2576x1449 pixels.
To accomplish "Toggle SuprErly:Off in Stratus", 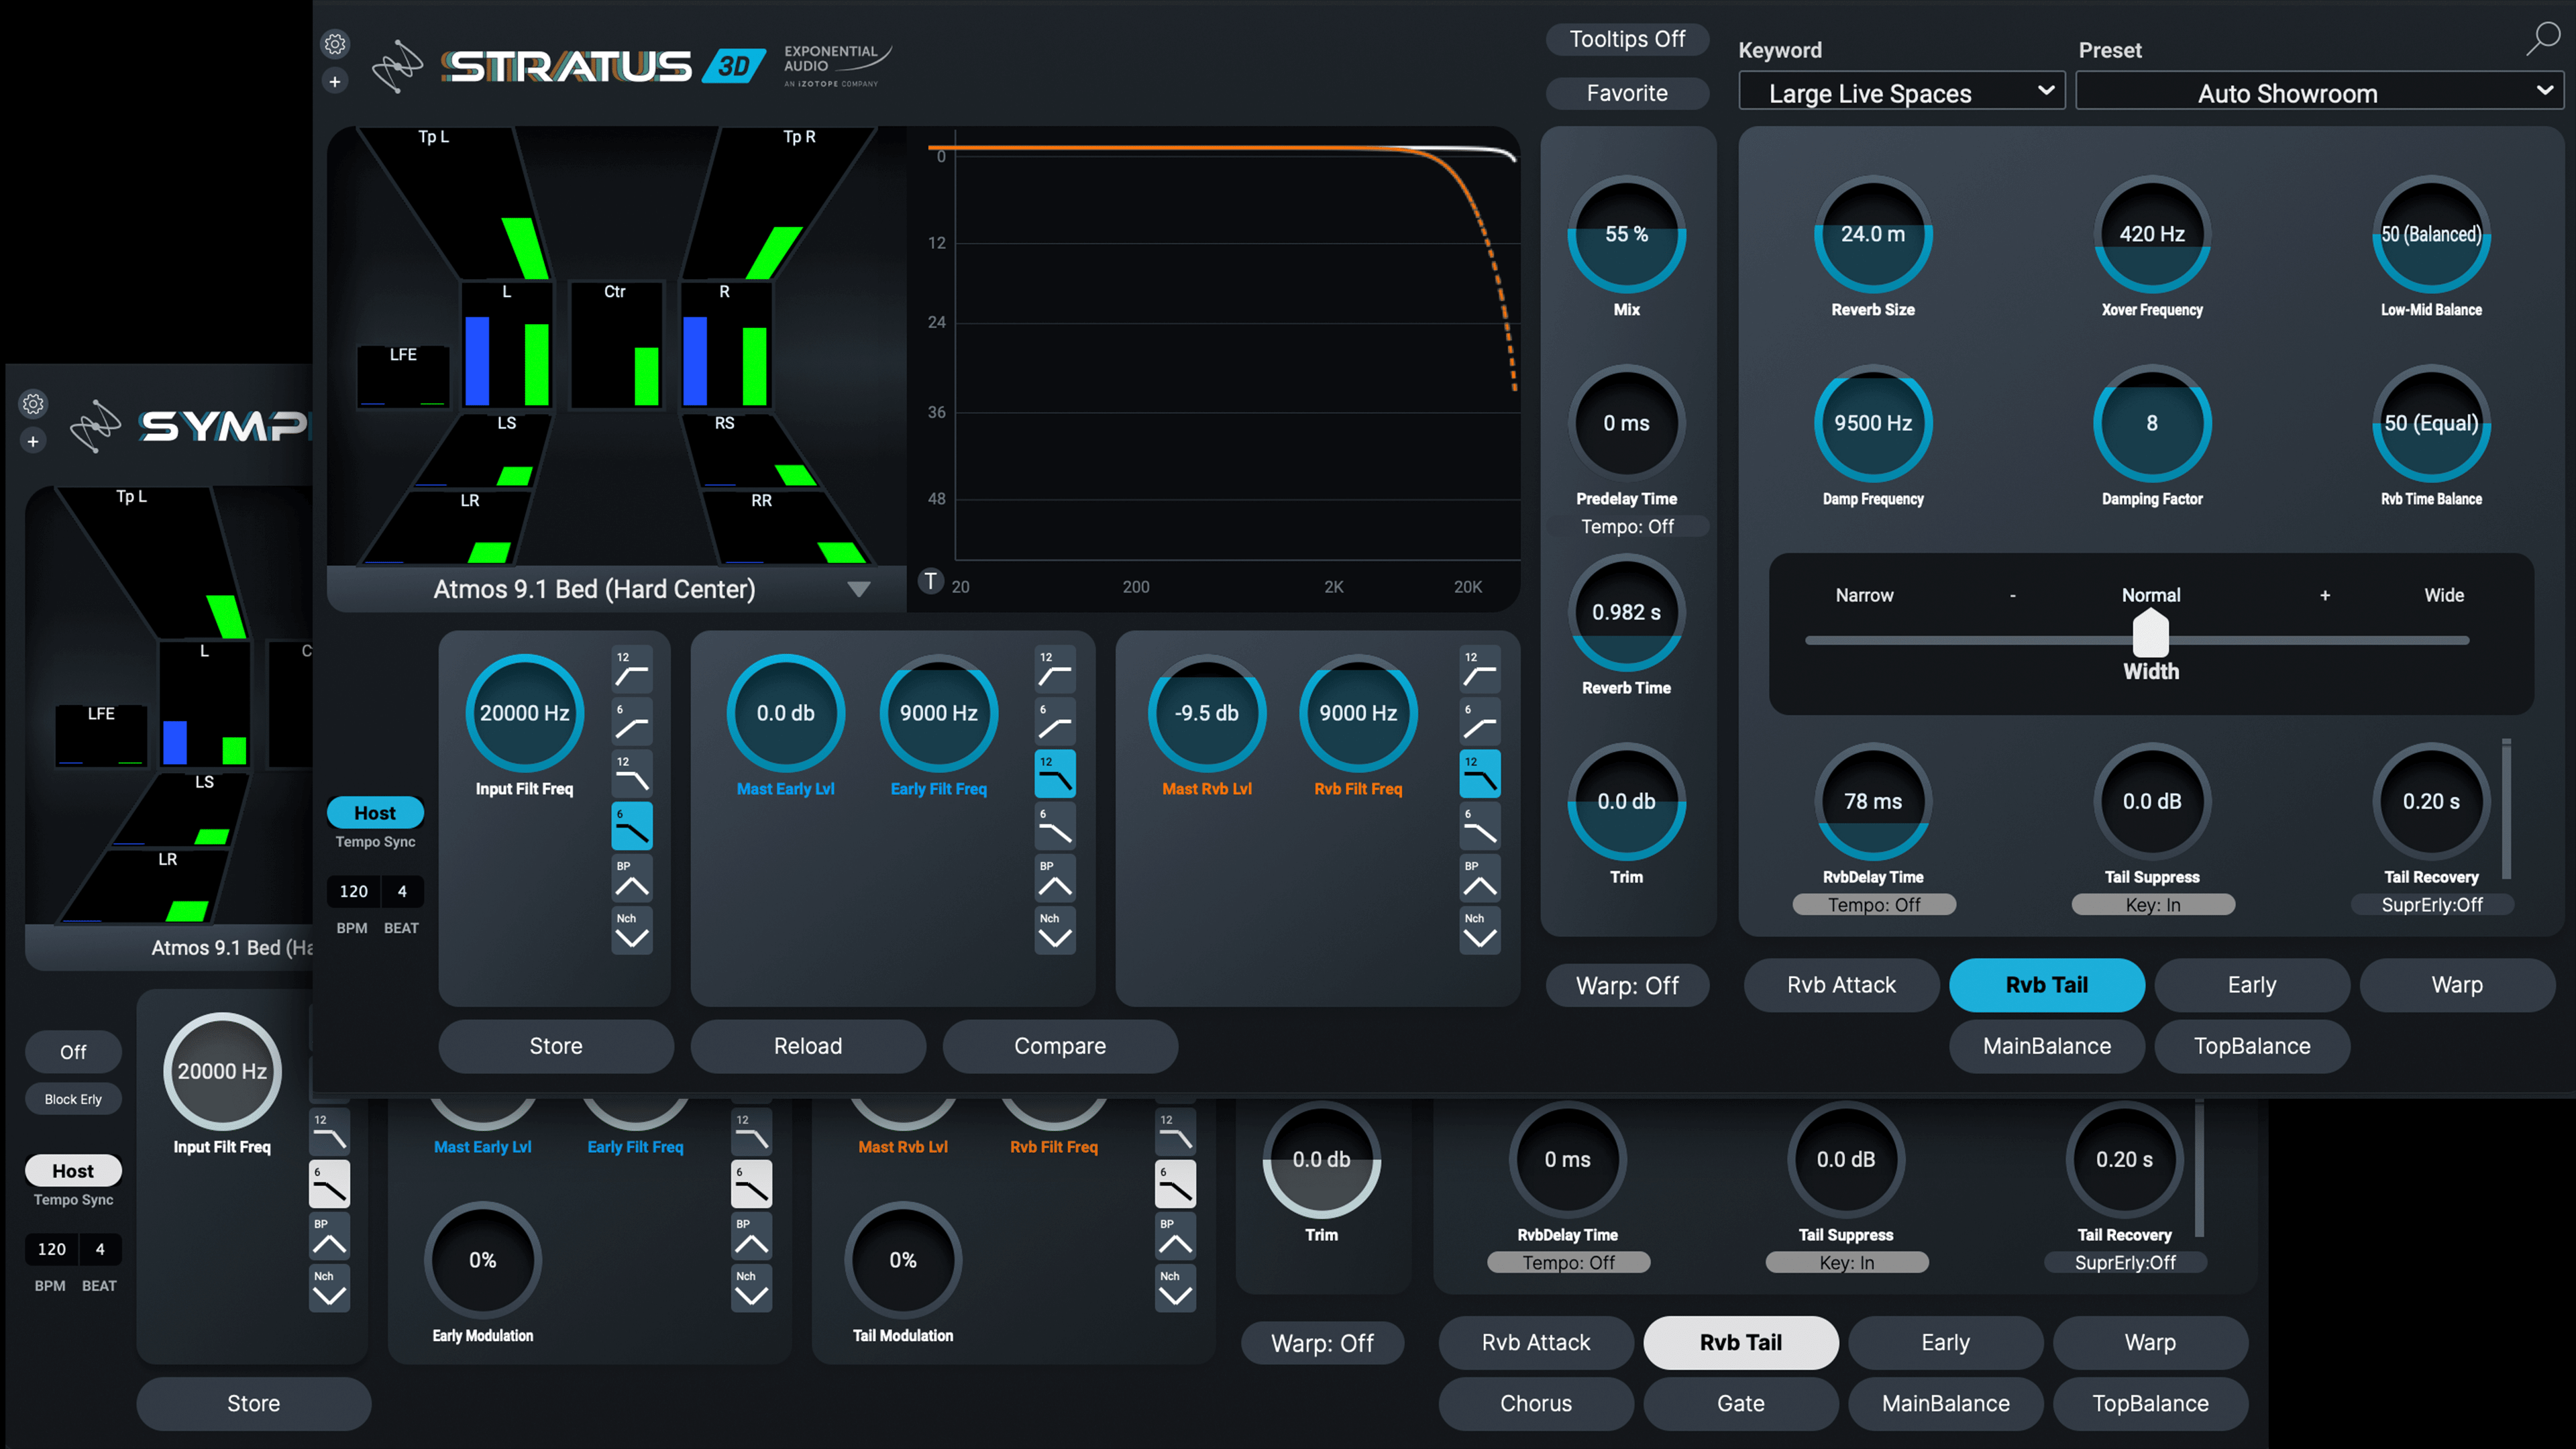I will point(2432,904).
